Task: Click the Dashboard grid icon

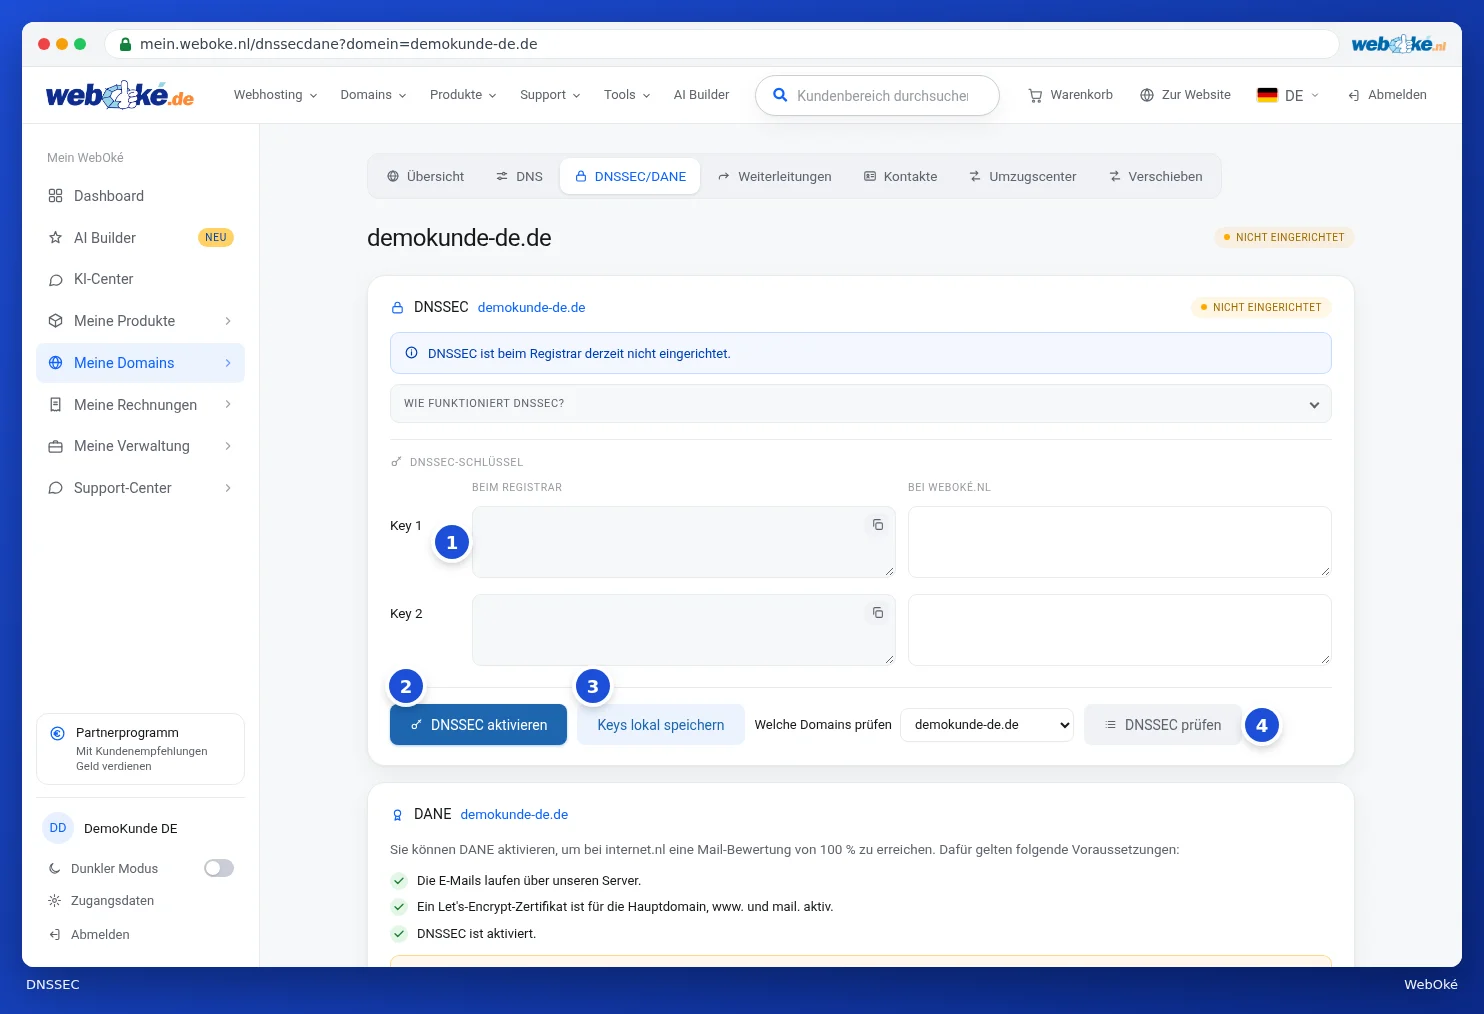Action: [56, 196]
